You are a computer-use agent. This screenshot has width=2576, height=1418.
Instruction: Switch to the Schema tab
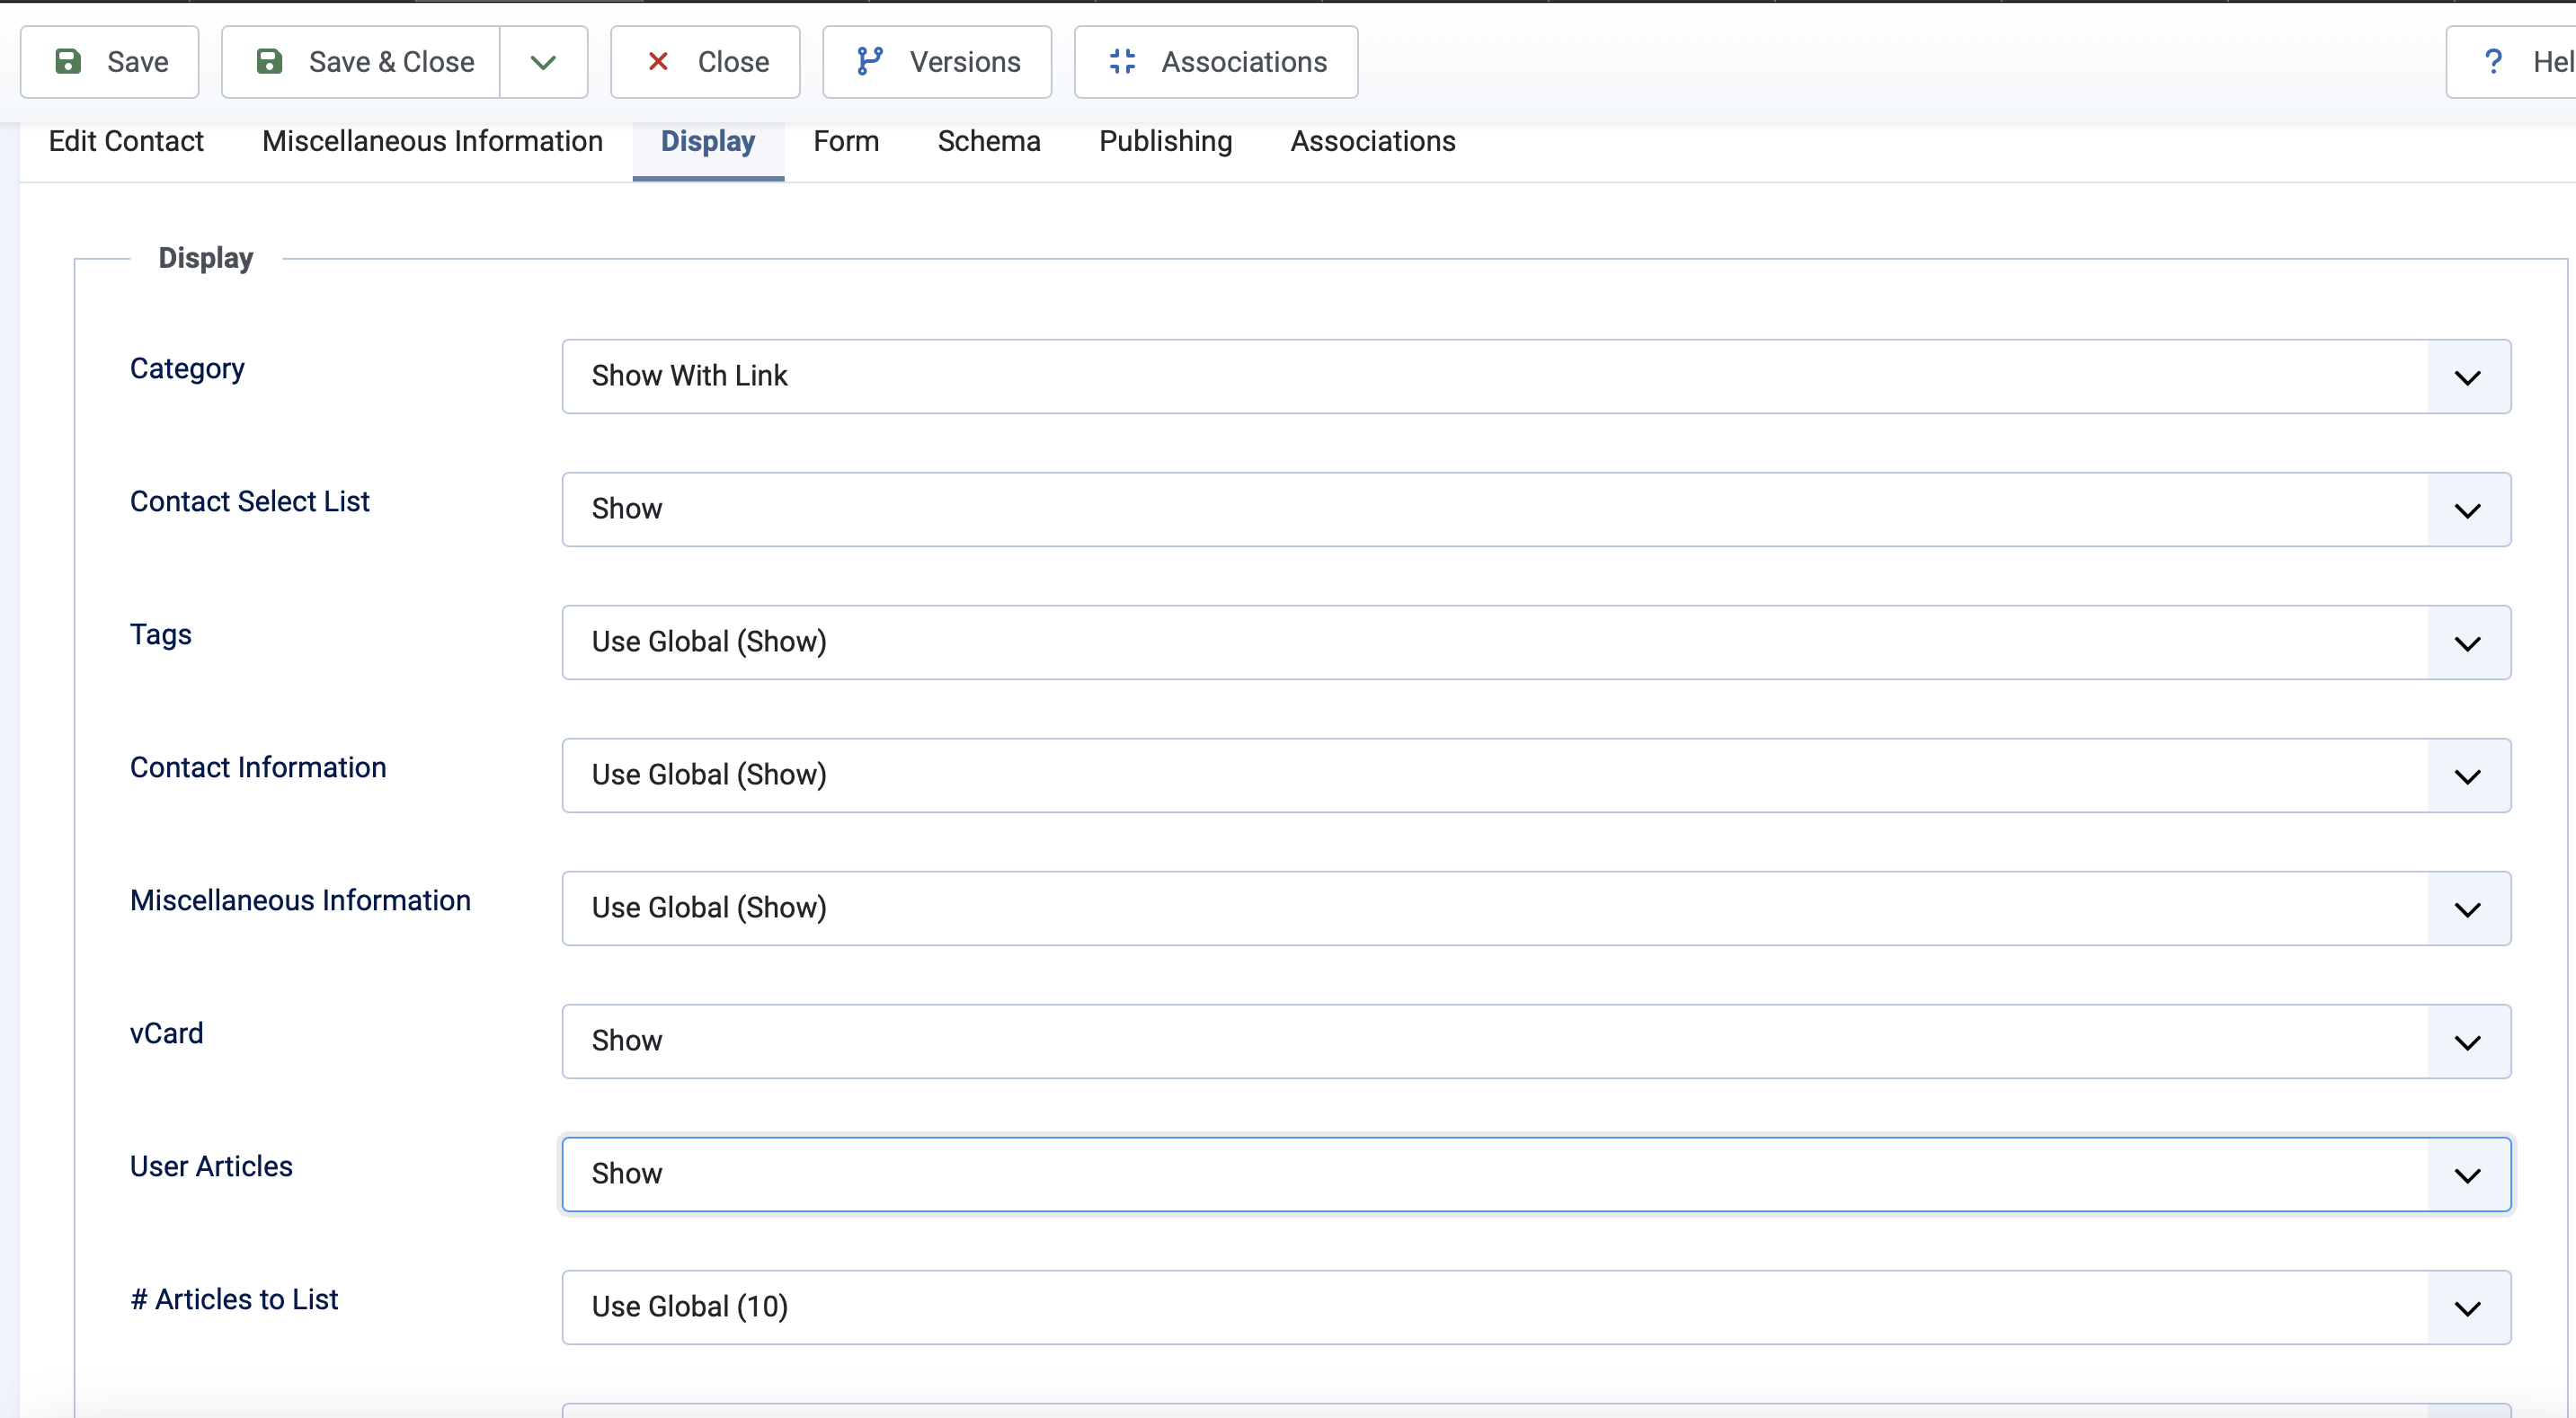(988, 141)
